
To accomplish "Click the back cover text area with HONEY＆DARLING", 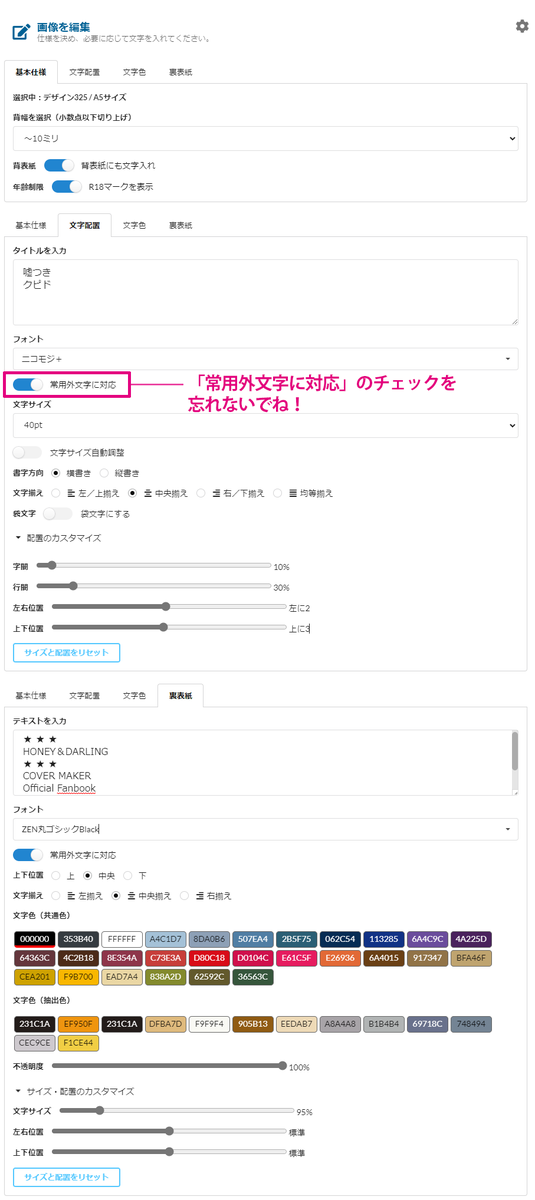I will pos(266,762).
